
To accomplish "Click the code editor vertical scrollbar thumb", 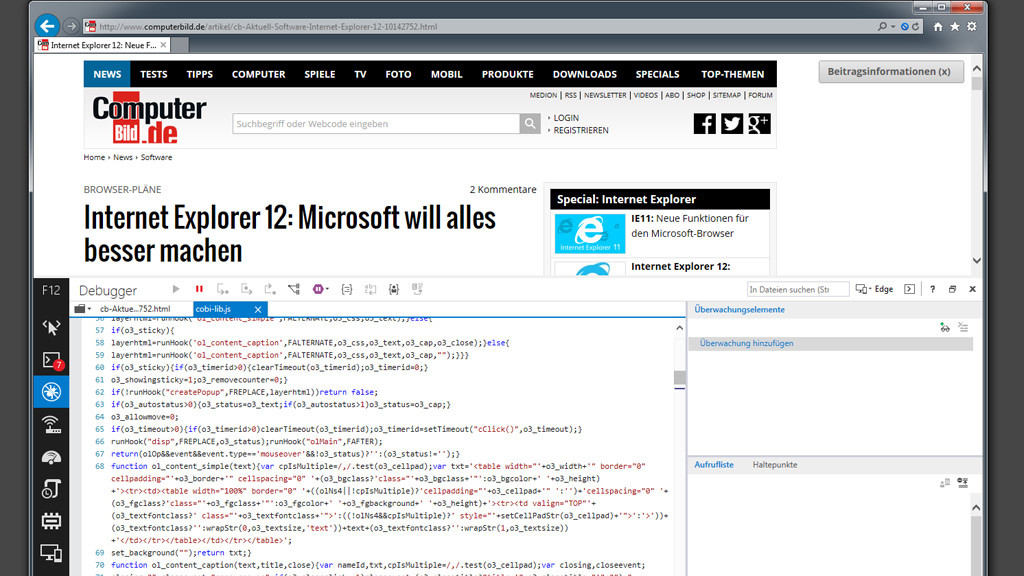I will click(x=680, y=377).
